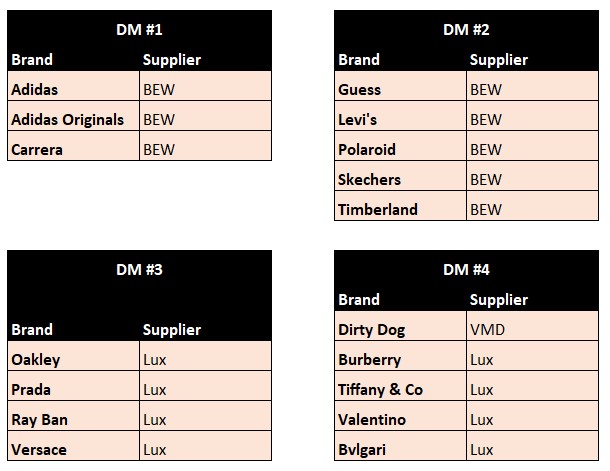Click the Guess brand cell

click(x=400, y=89)
